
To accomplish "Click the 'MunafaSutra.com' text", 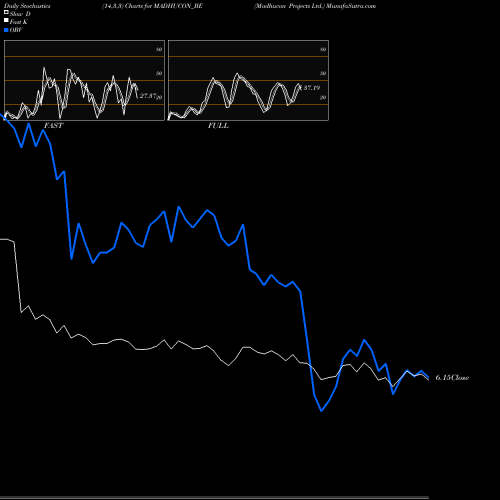I will (351, 6).
